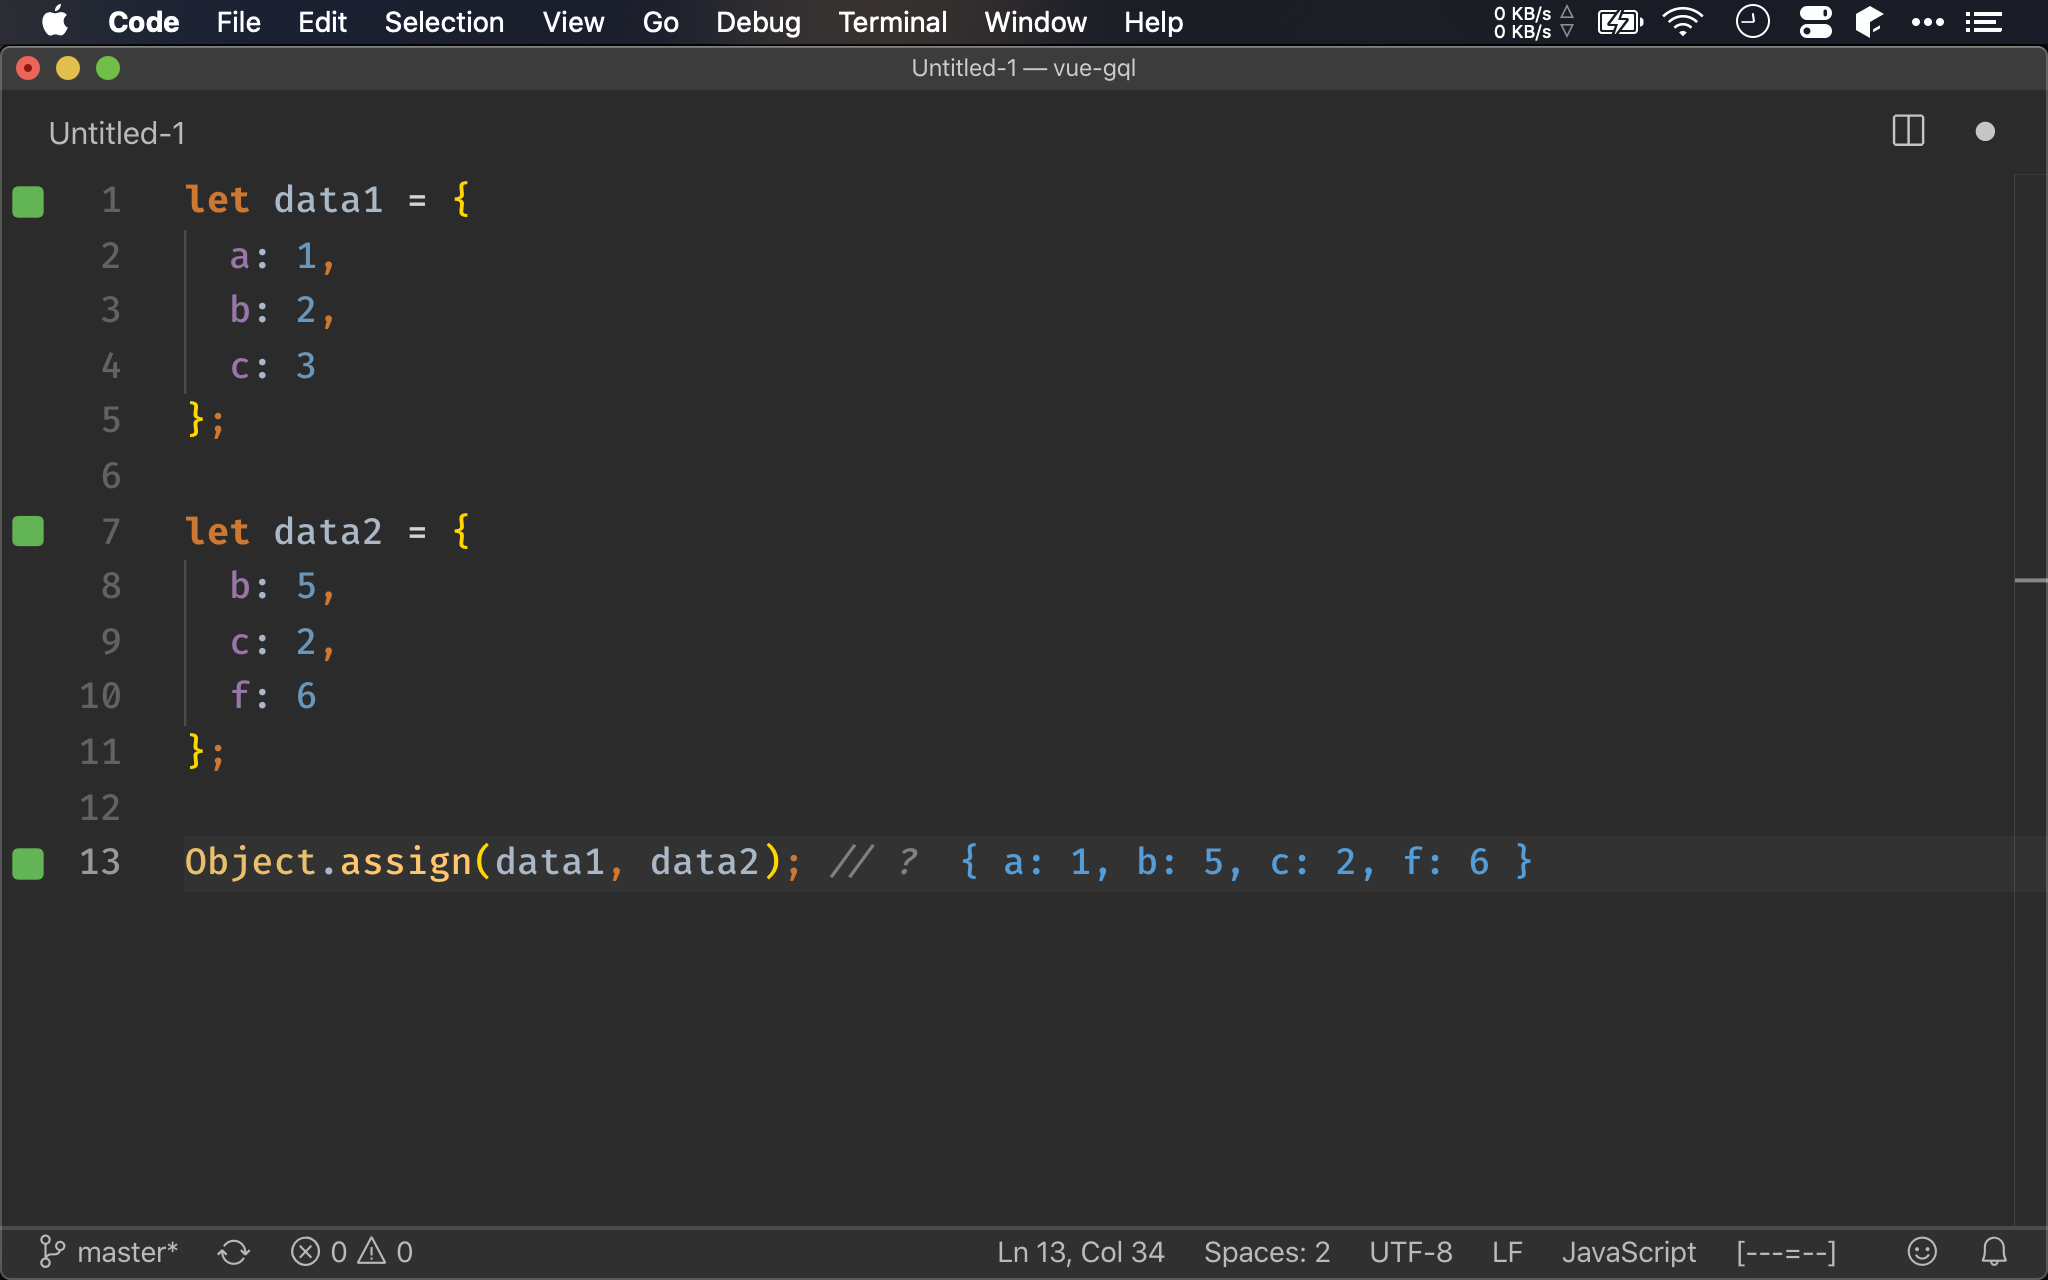Open the Go menu

[x=660, y=22]
